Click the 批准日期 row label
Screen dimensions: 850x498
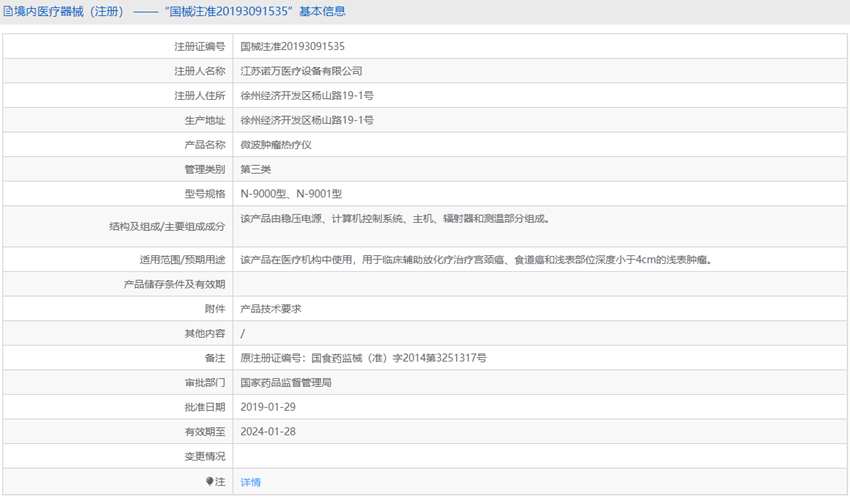[x=205, y=407]
